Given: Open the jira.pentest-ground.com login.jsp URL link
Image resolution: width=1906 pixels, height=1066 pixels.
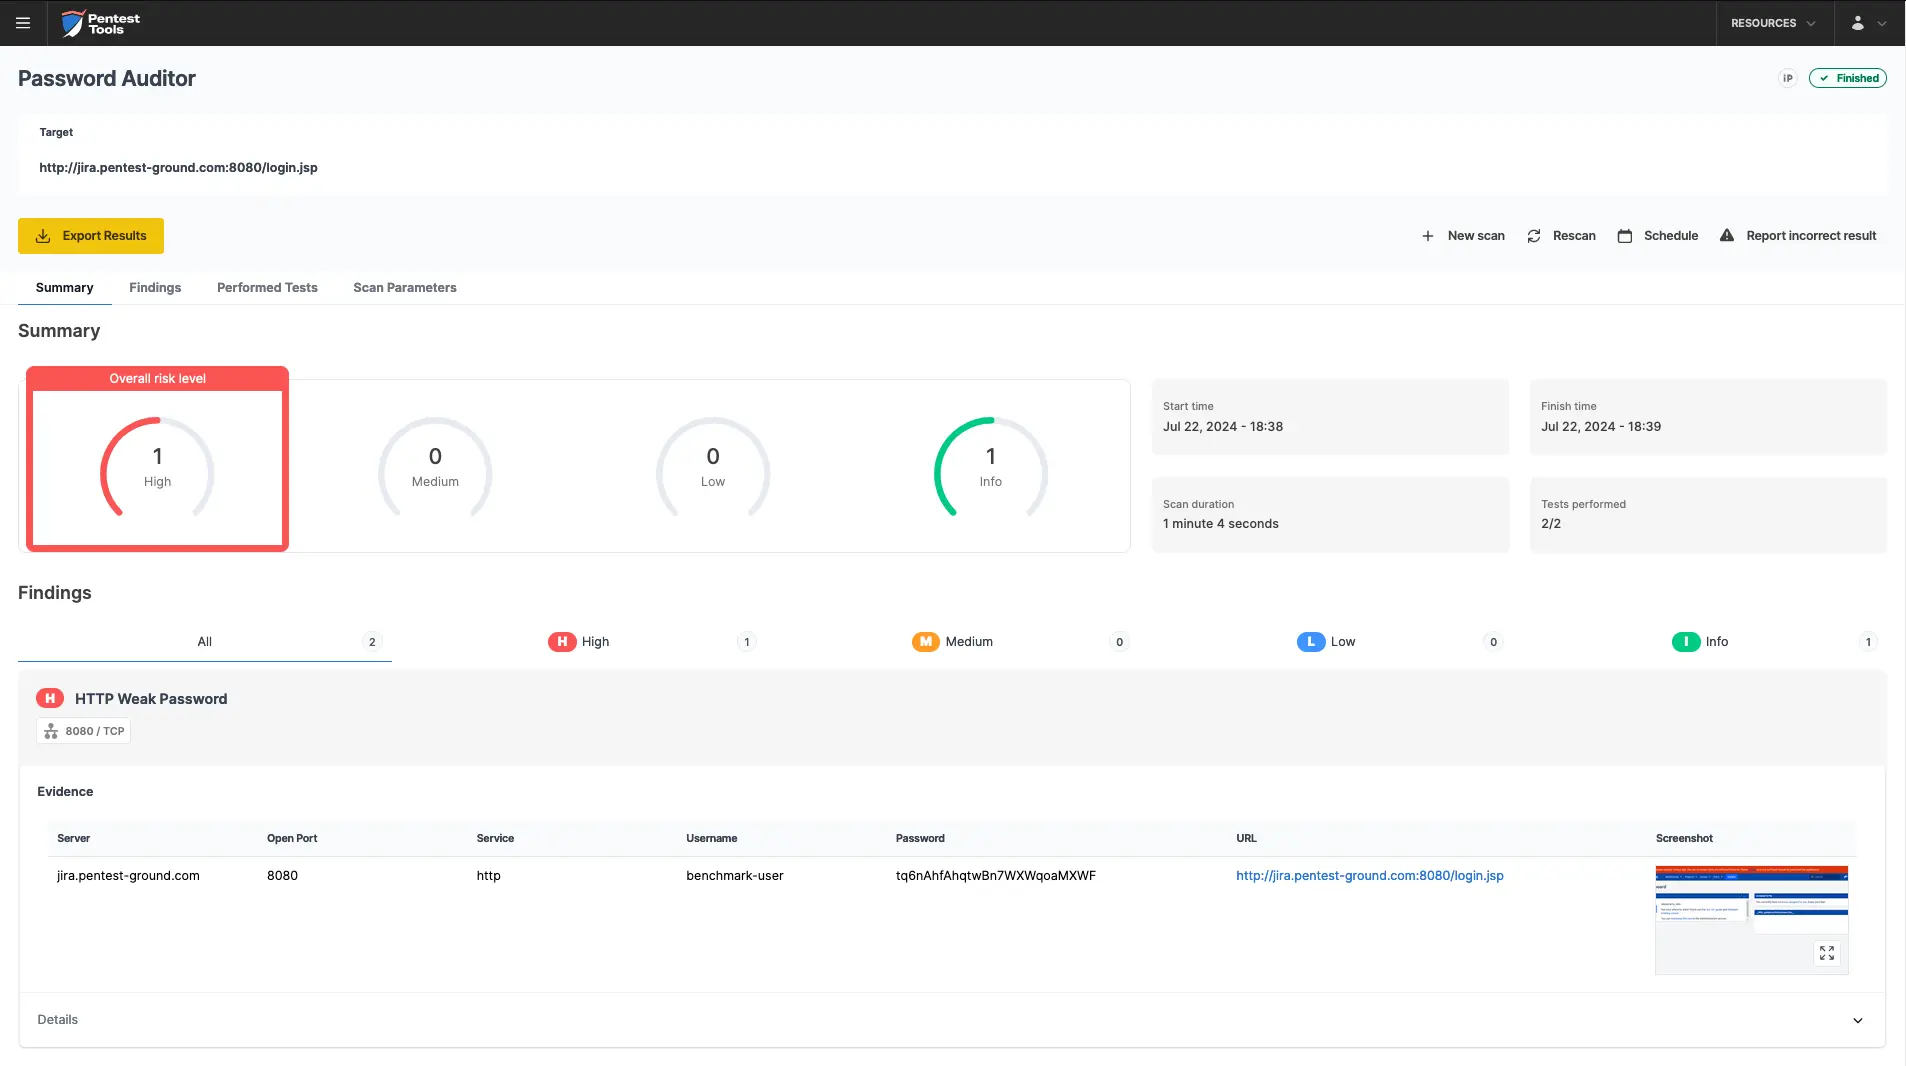Looking at the screenshot, I should 1370,876.
